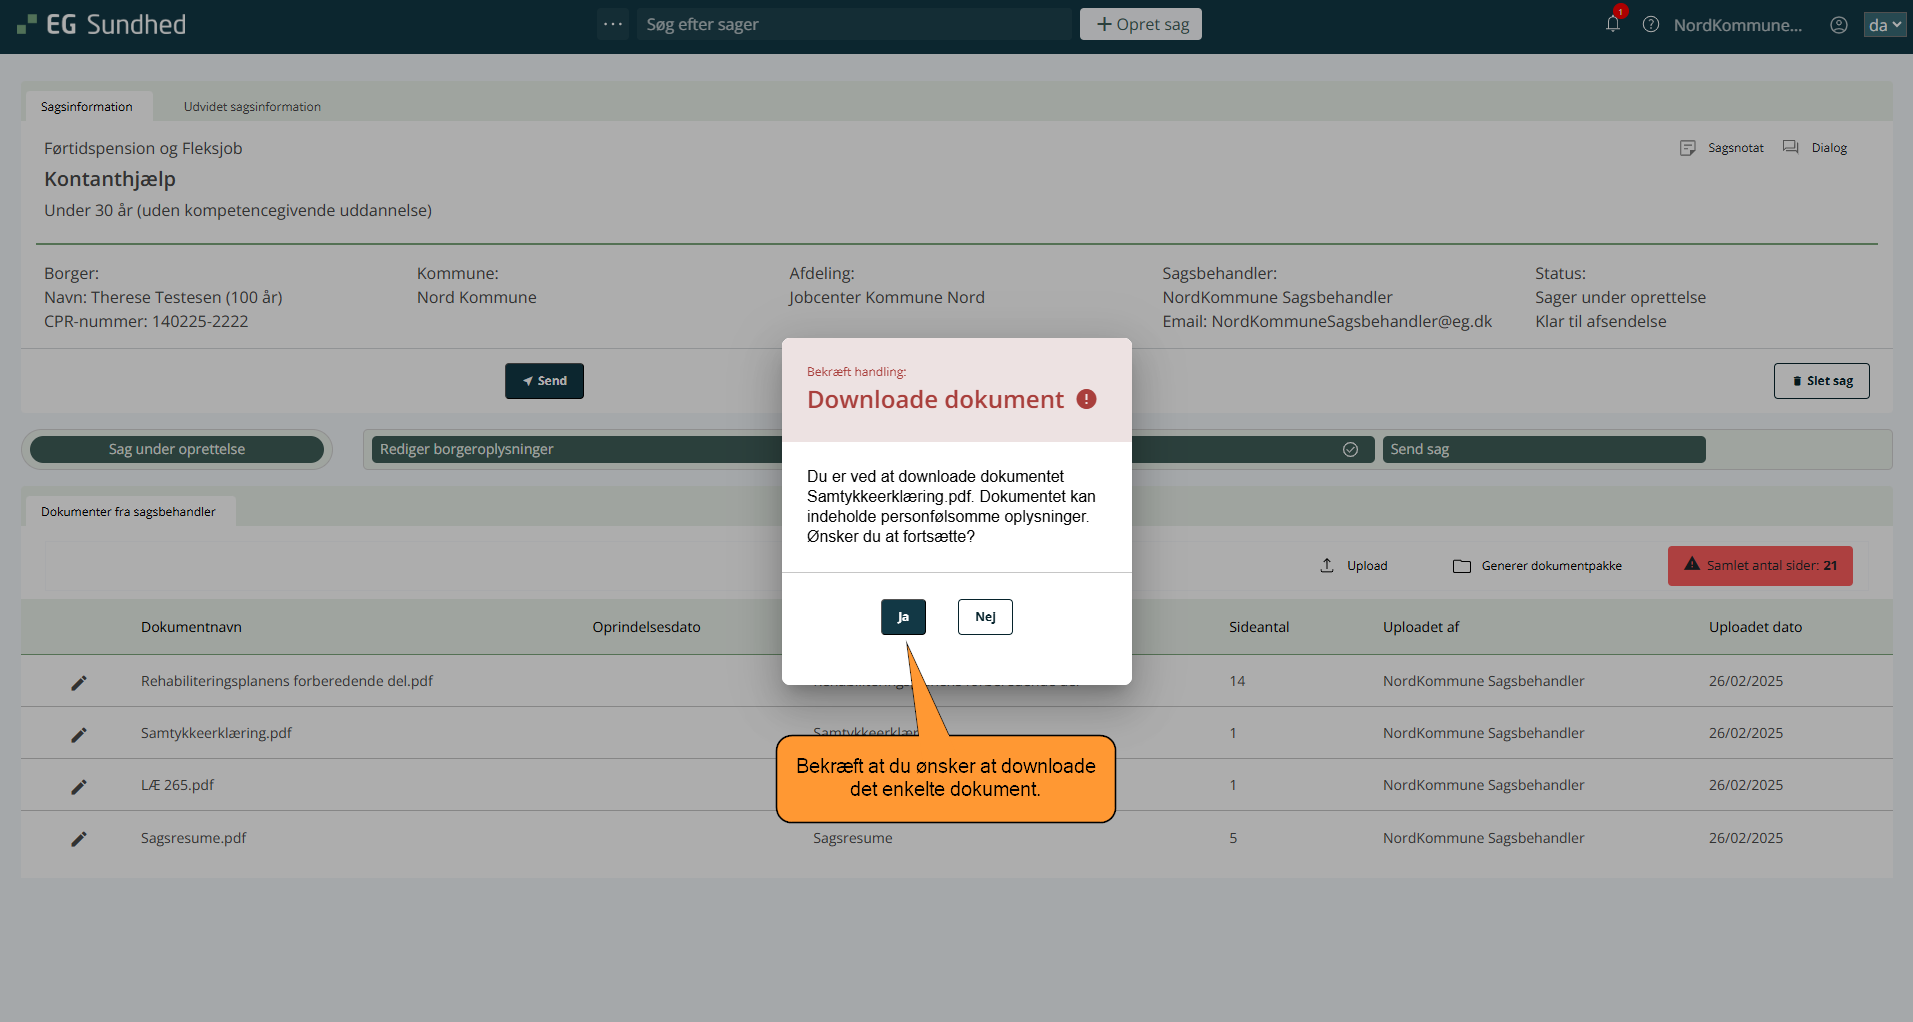Click Generer dokumentpakke
1913x1022 pixels.
tap(1537, 566)
